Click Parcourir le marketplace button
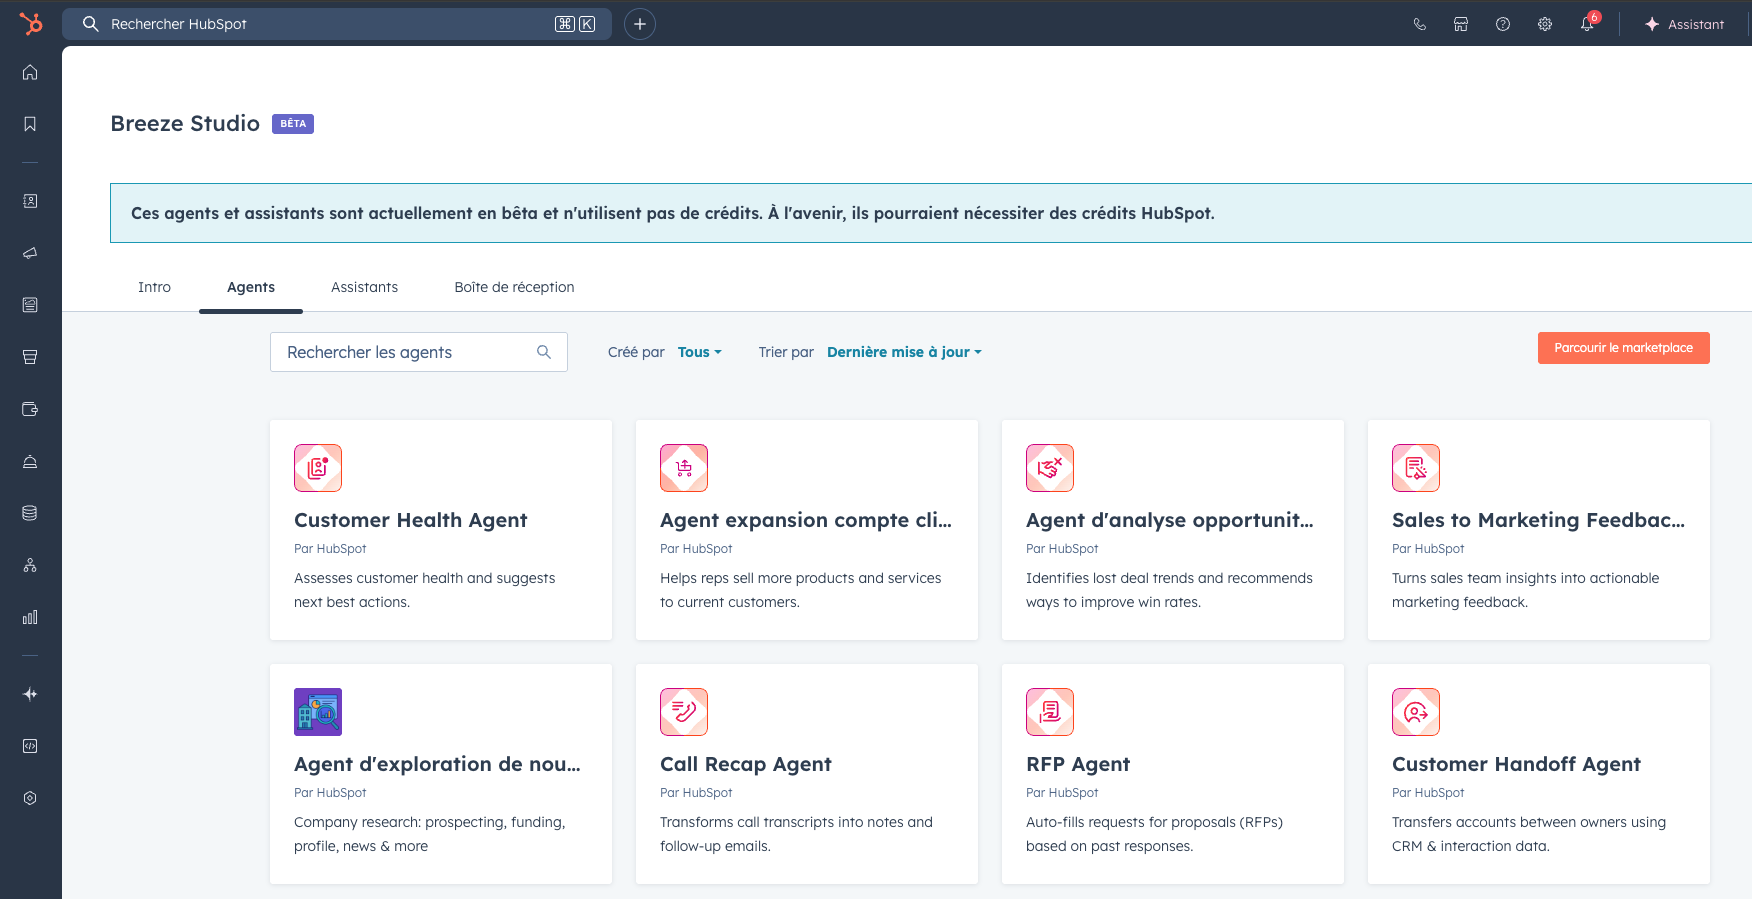1752x899 pixels. 1623,348
